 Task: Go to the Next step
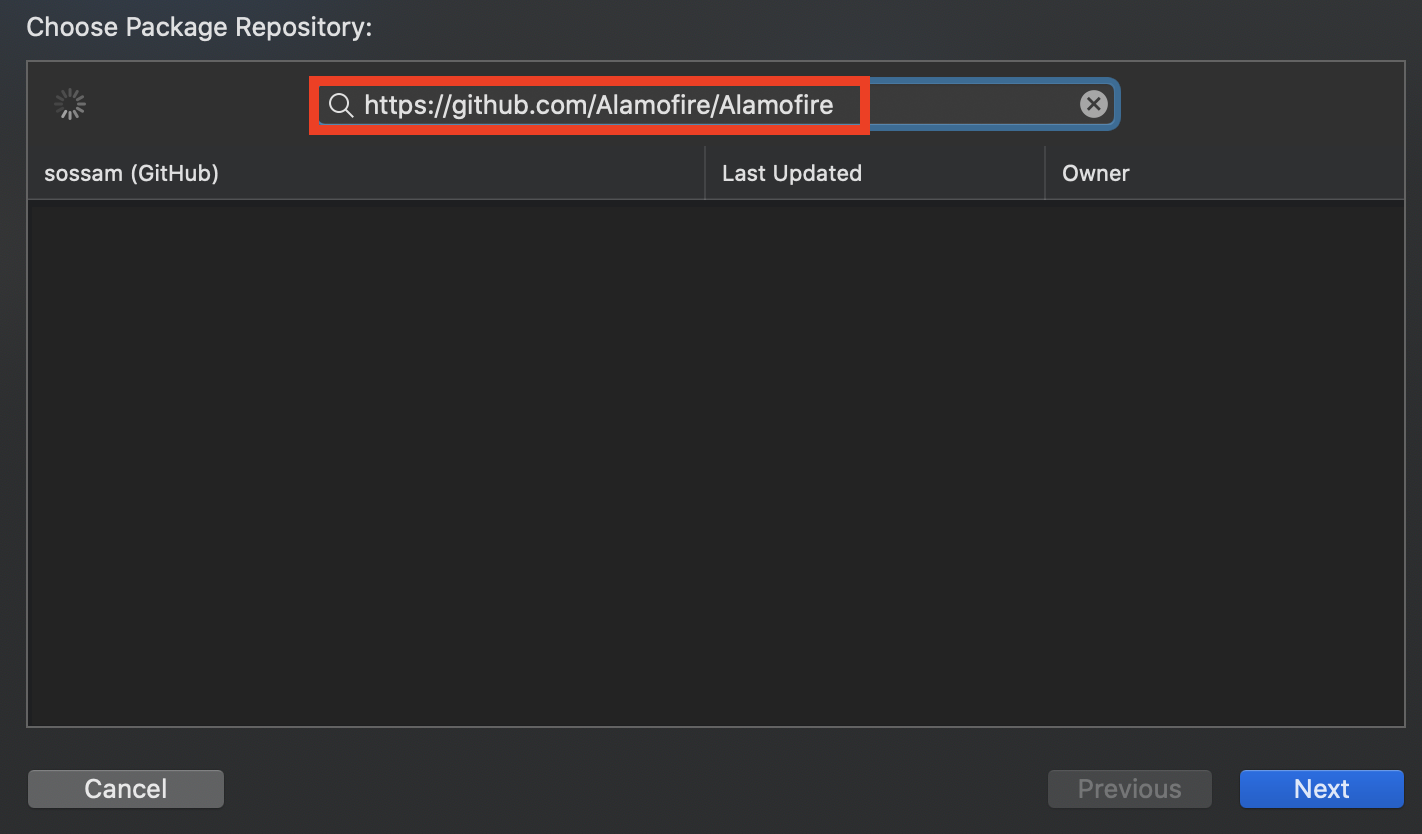coord(1322,789)
